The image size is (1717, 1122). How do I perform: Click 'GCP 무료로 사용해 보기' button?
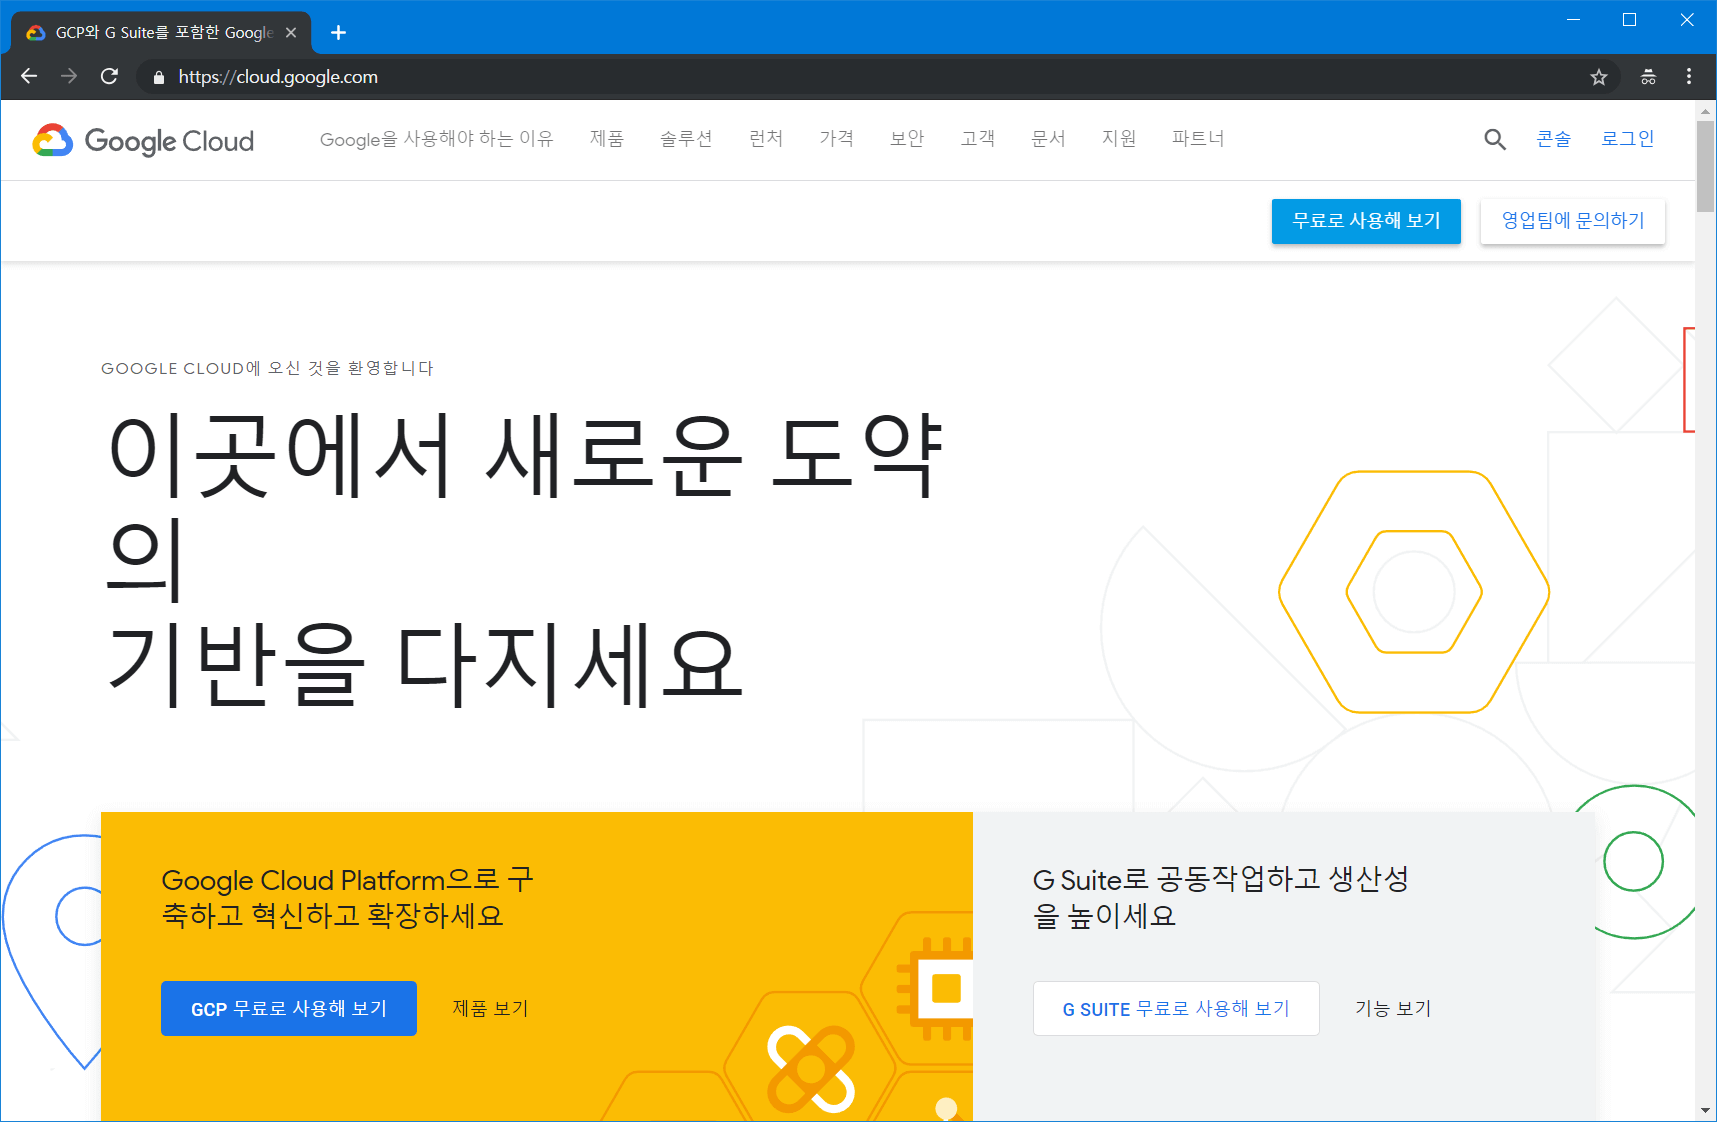[288, 1008]
